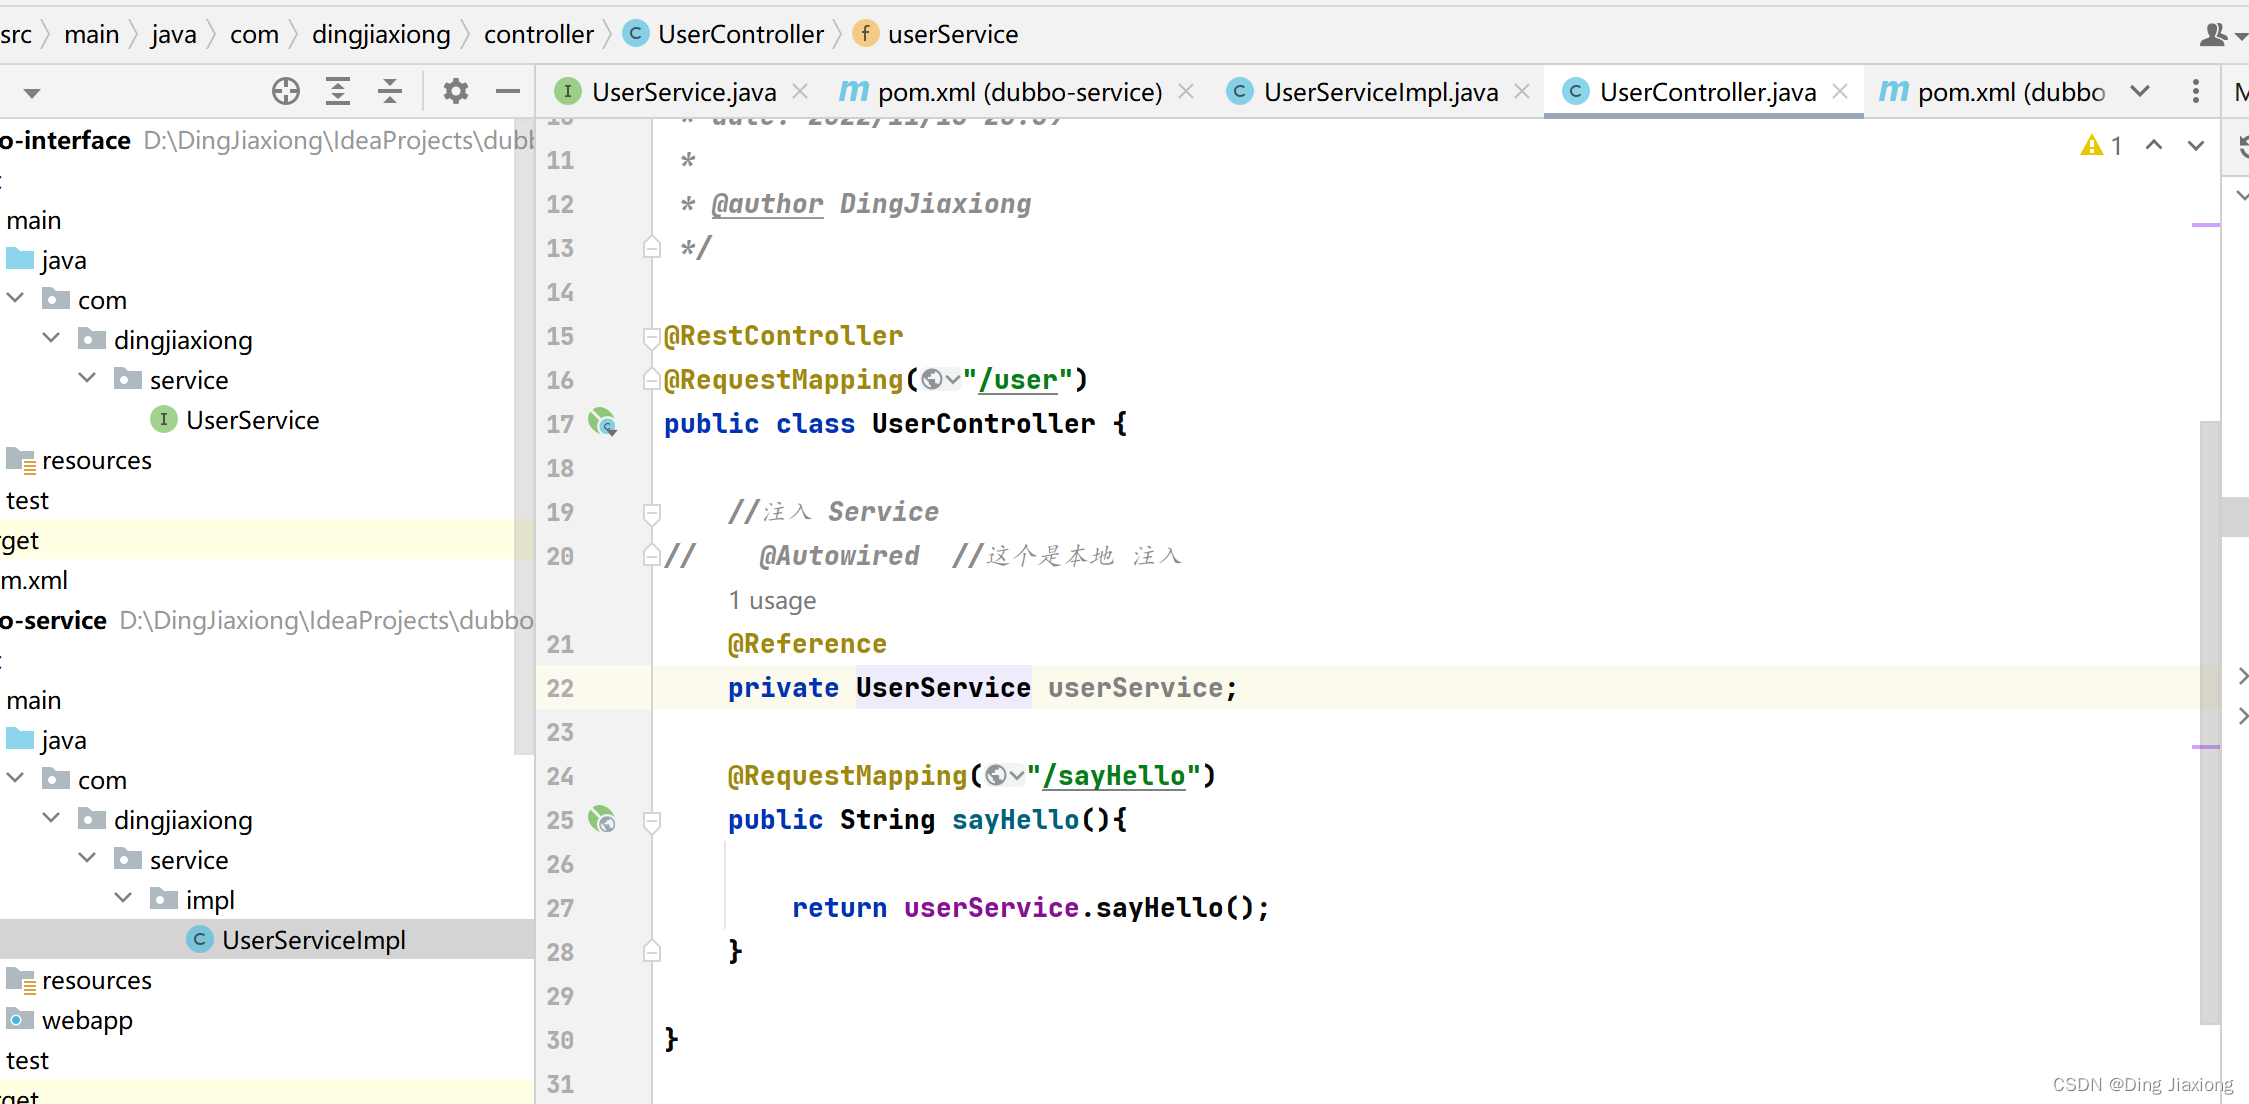Select the UserService interface in project tree

click(x=235, y=420)
